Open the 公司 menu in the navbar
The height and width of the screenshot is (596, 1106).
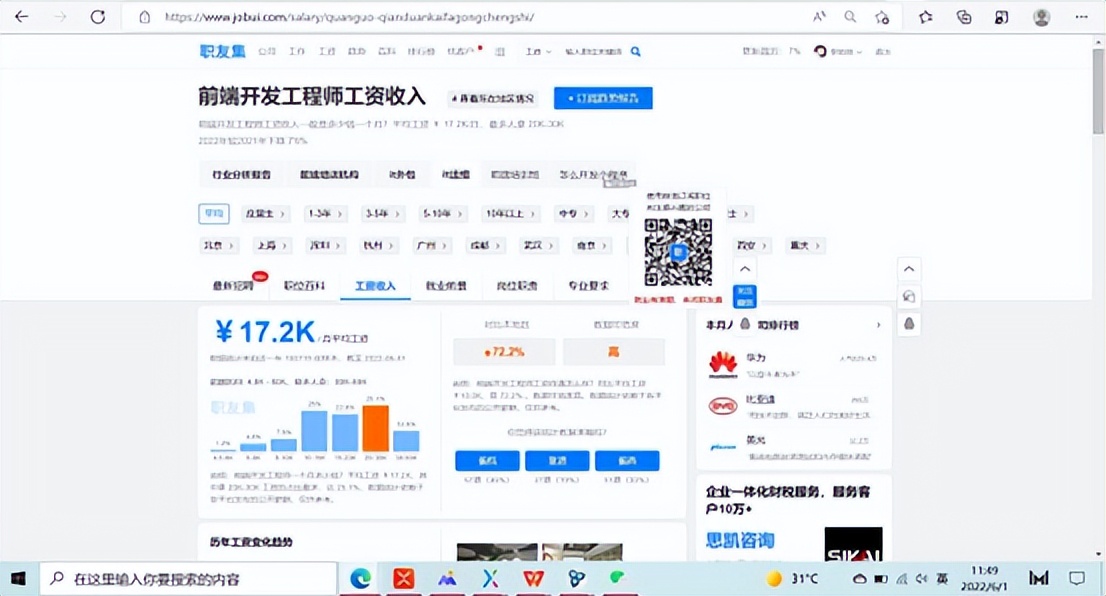pyautogui.click(x=265, y=51)
